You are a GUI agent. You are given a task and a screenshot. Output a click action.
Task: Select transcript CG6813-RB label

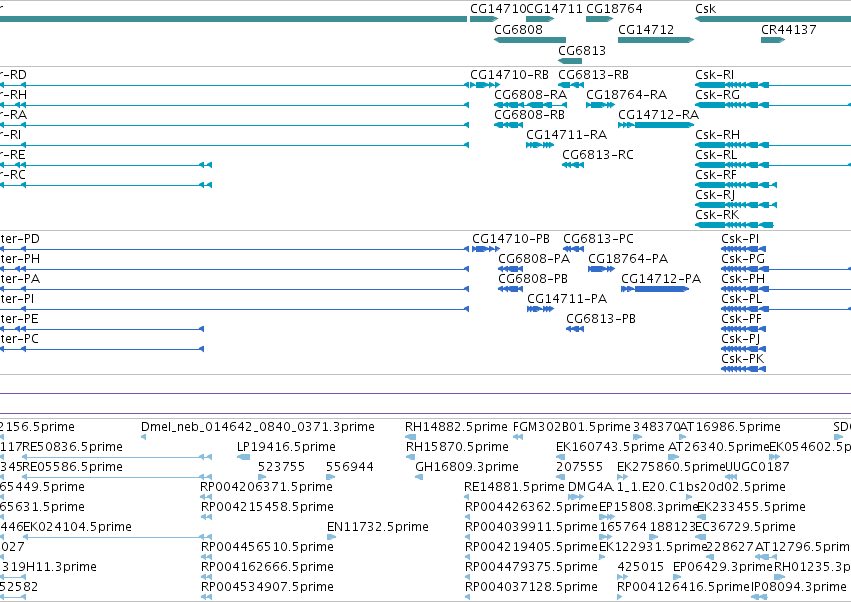593,75
